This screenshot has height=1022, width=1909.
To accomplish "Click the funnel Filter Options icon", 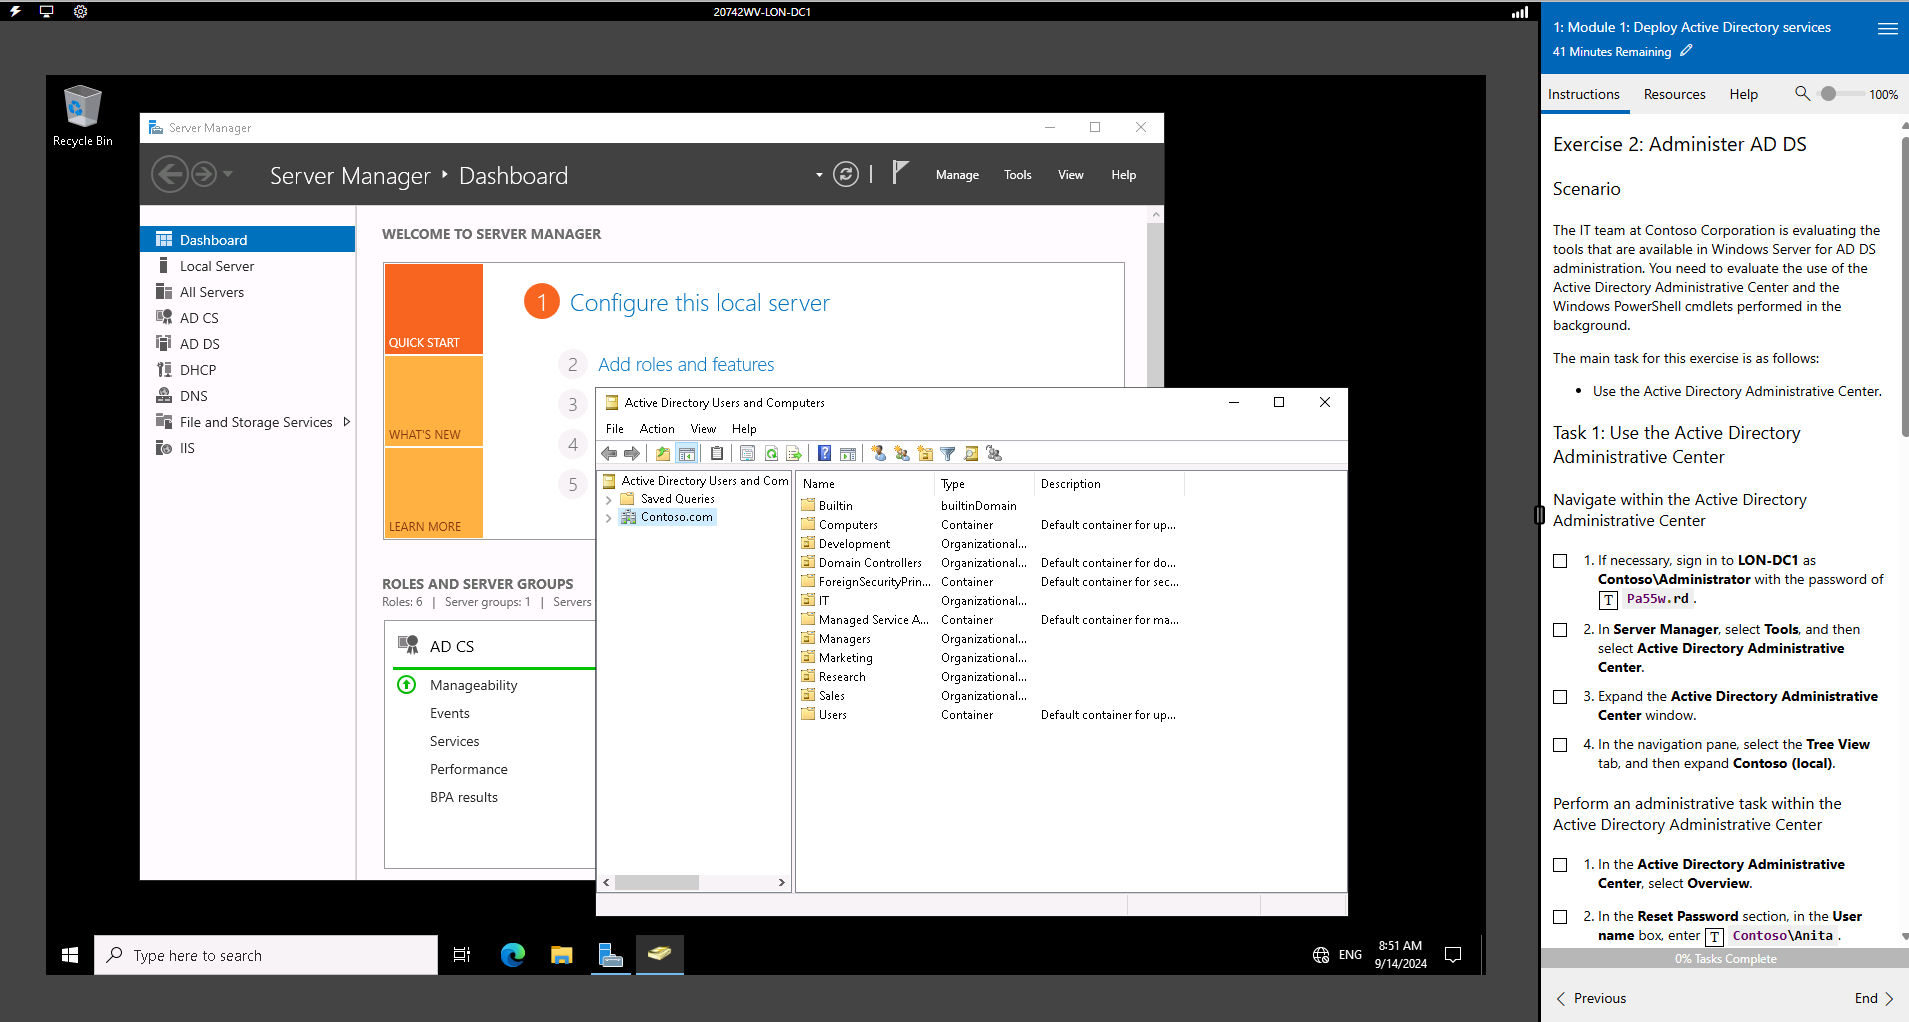I will coord(948,454).
